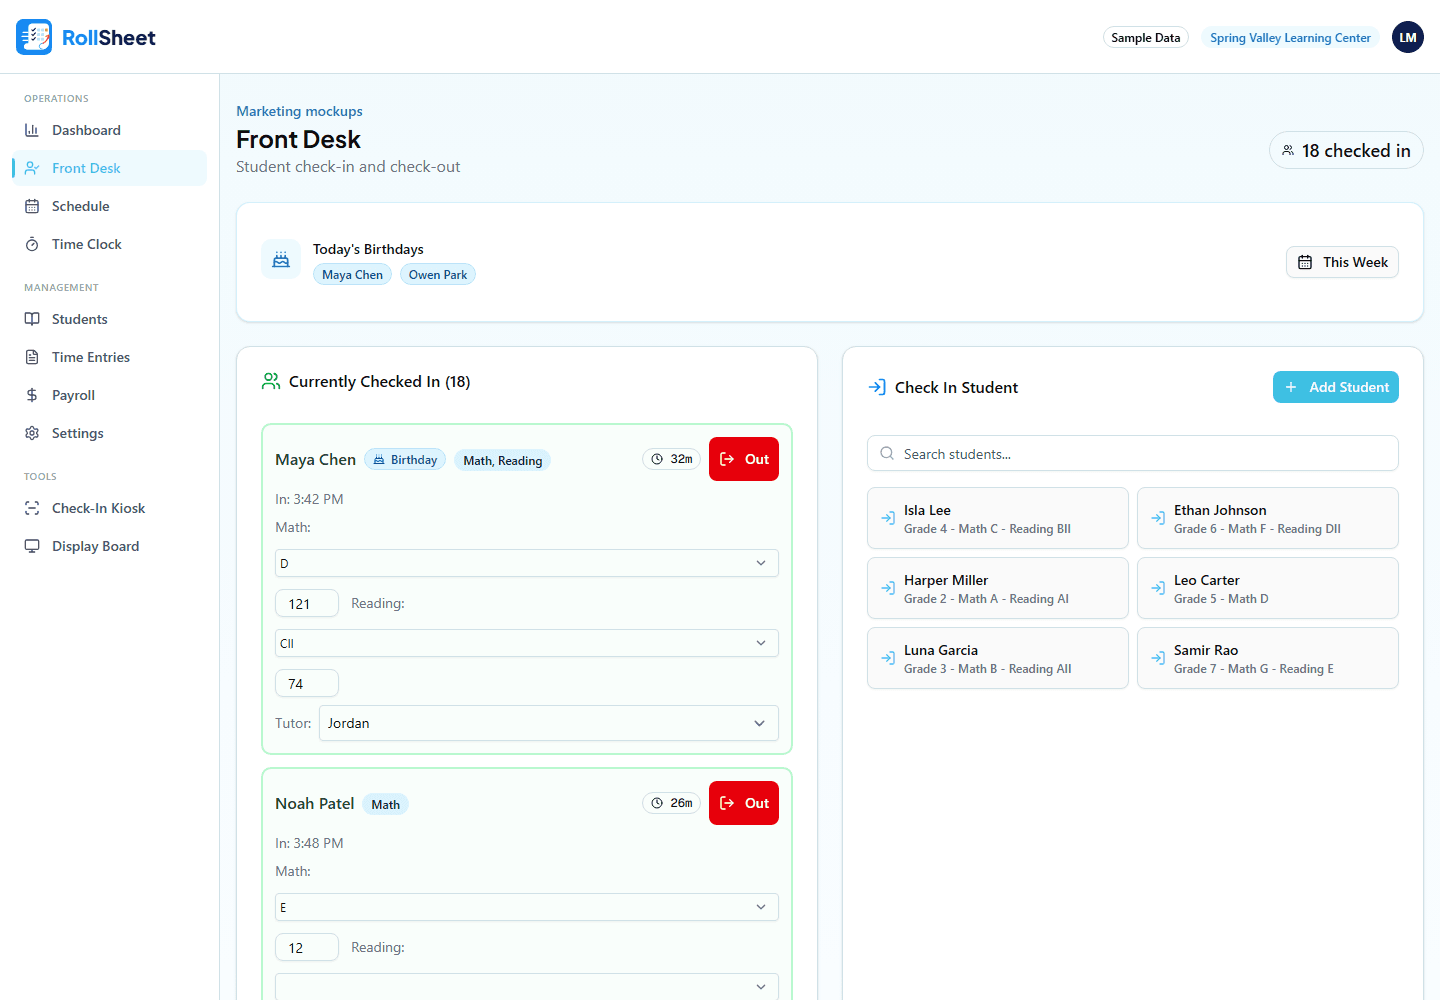Check out Maya Chen with Out button
1440x1000 pixels.
[744, 459]
